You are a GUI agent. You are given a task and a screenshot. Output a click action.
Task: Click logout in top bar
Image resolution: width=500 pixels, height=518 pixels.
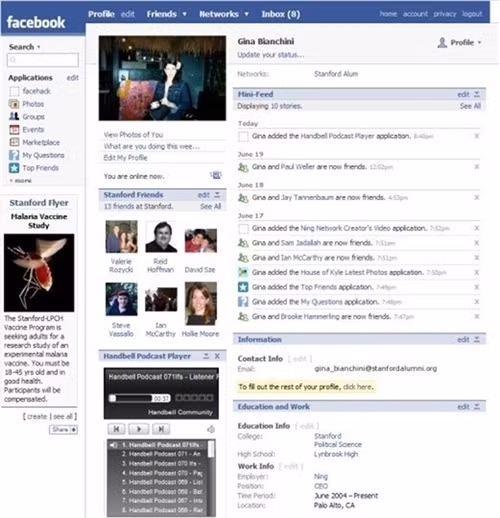[x=472, y=14]
